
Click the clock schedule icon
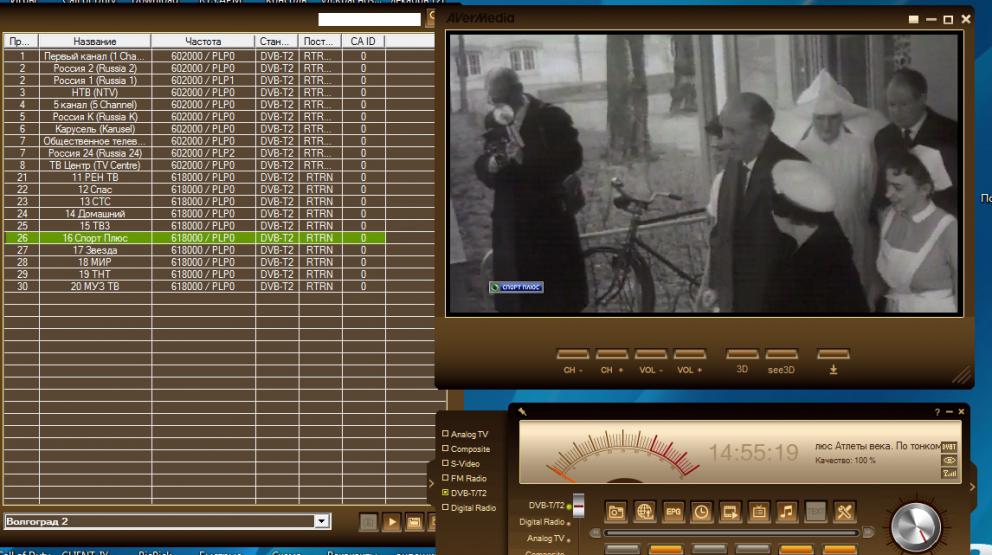click(x=702, y=511)
